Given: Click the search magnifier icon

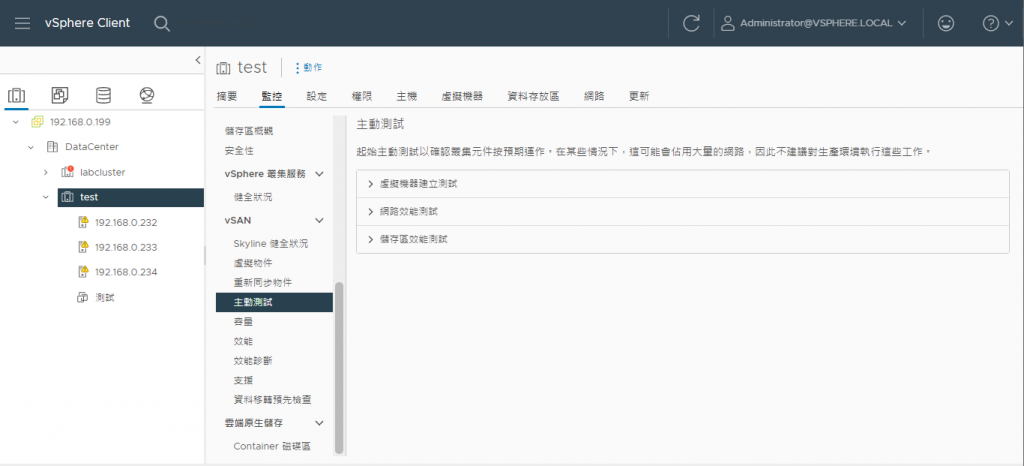Looking at the screenshot, I should (162, 23).
